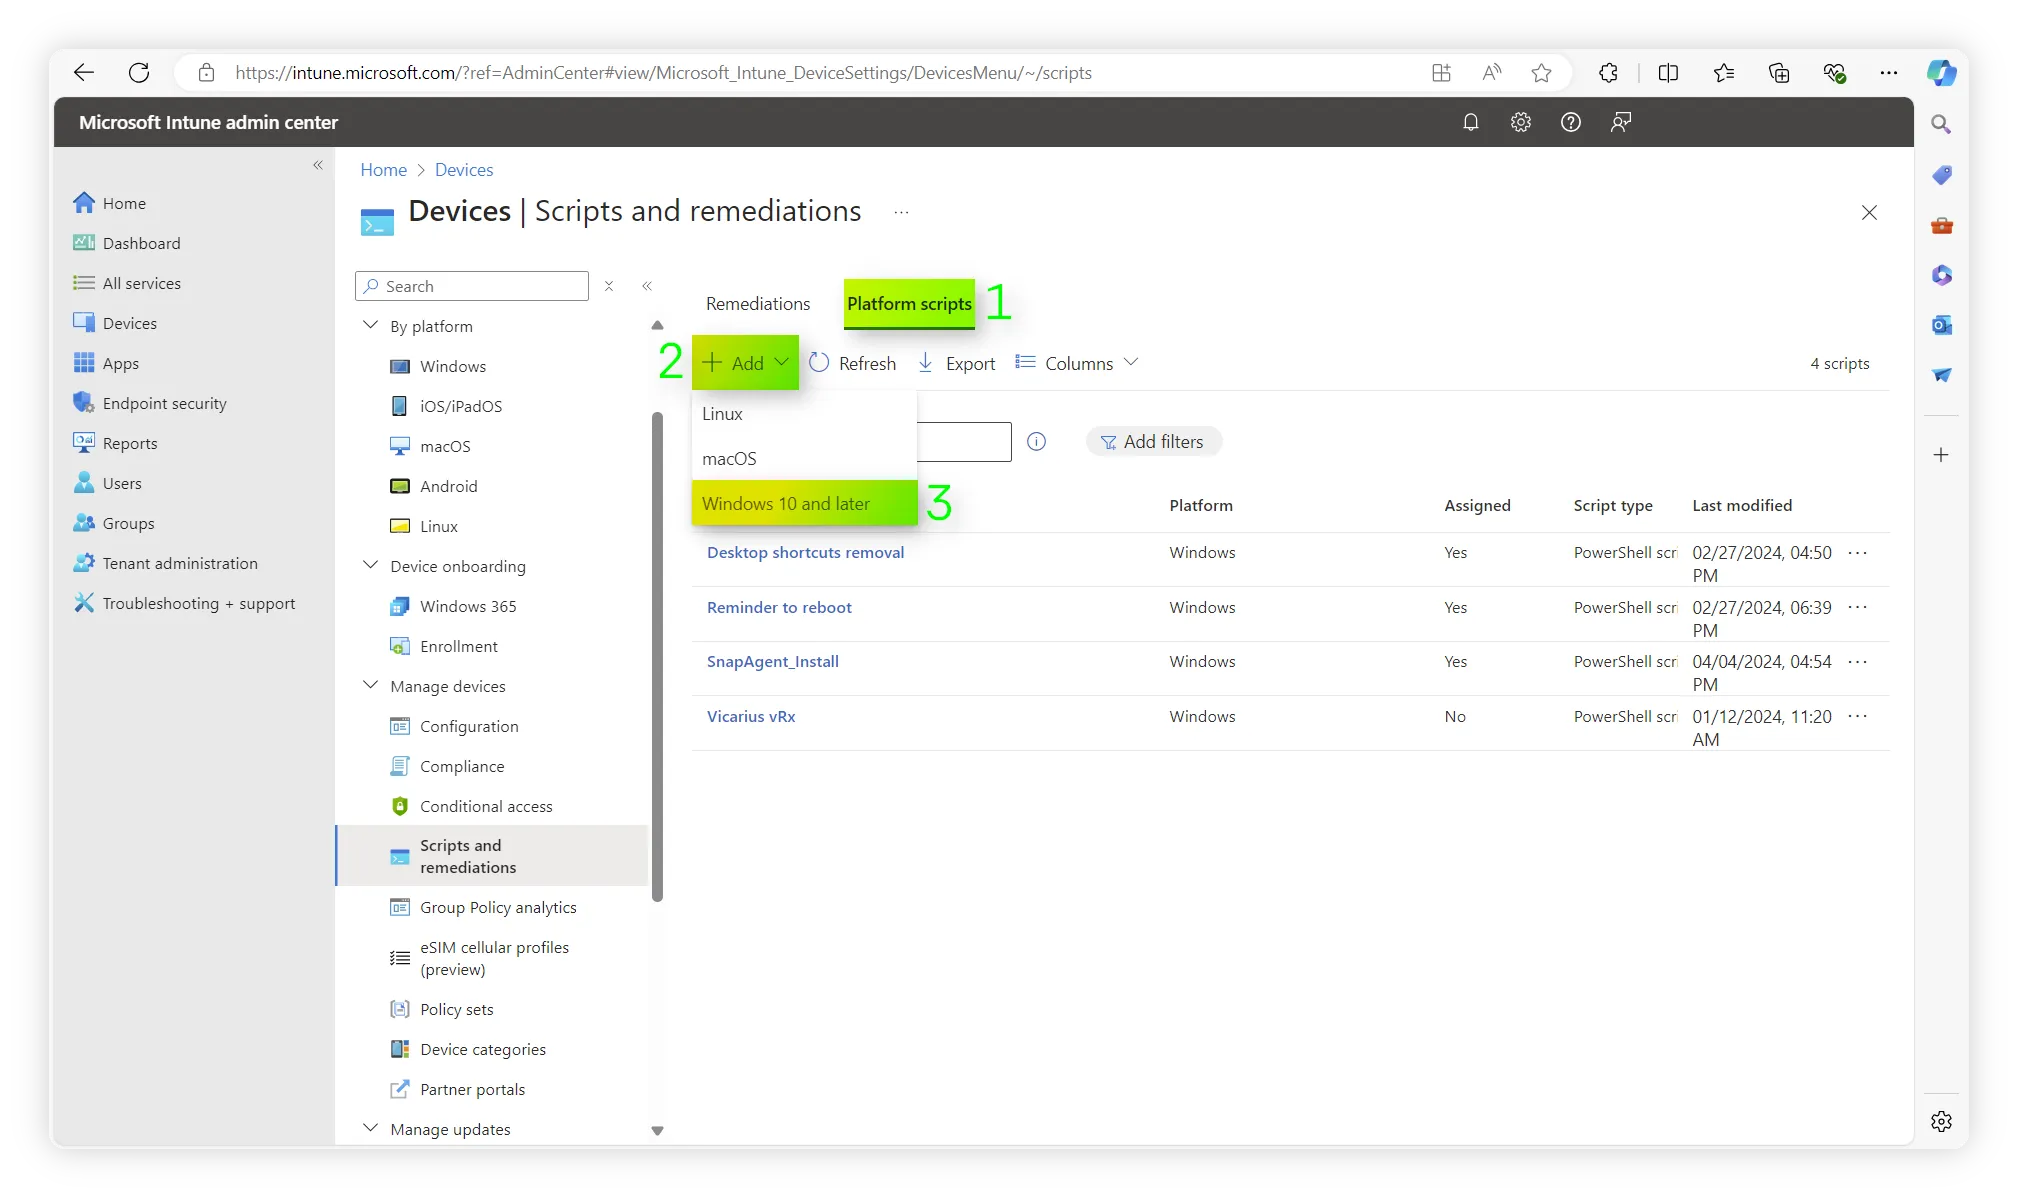Click the Refresh icon in toolbar
The width and height of the screenshot is (2018, 1198).
819,363
